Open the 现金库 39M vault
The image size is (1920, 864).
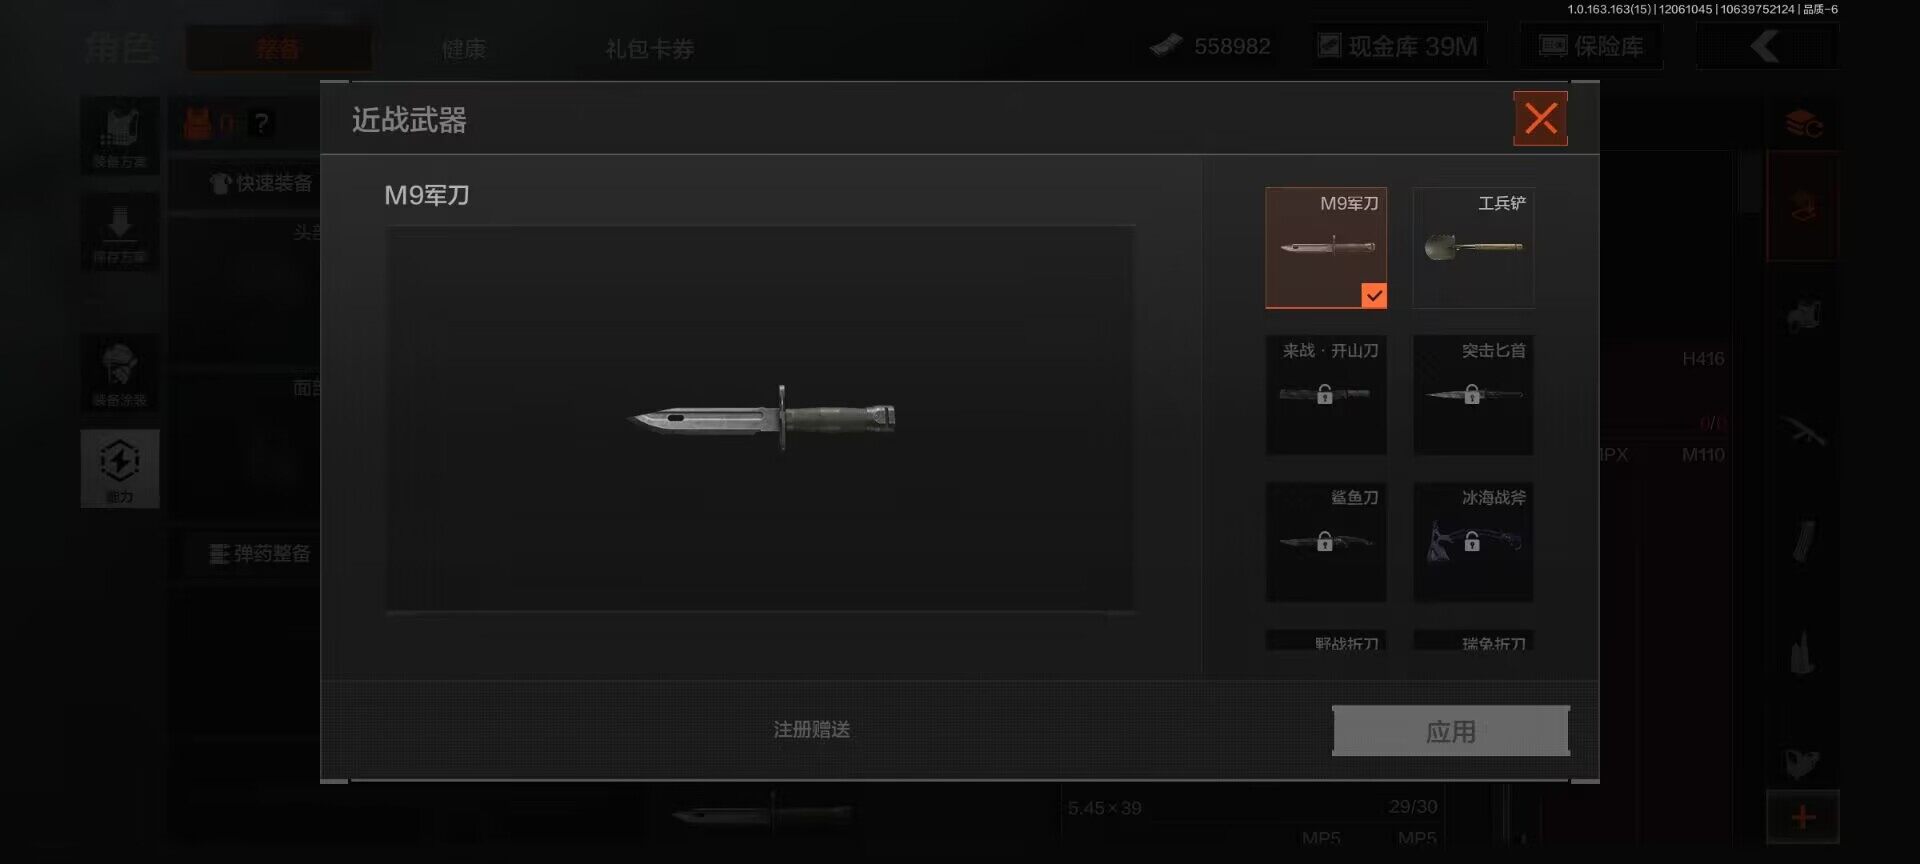pyautogui.click(x=1398, y=46)
